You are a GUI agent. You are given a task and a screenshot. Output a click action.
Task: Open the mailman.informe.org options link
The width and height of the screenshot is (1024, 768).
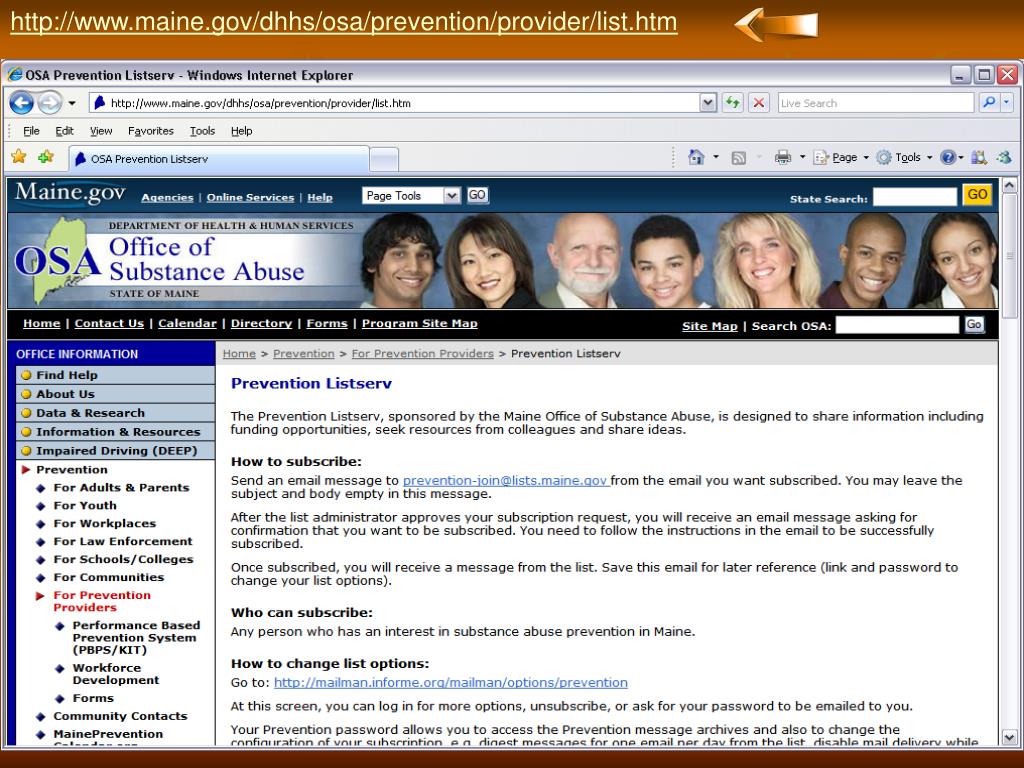[451, 682]
